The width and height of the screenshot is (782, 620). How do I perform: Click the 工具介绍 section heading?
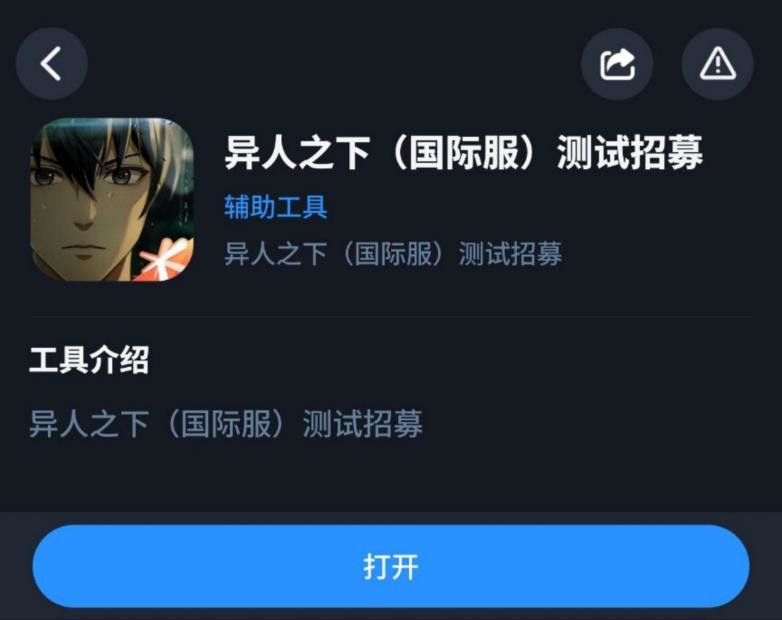tap(89, 360)
